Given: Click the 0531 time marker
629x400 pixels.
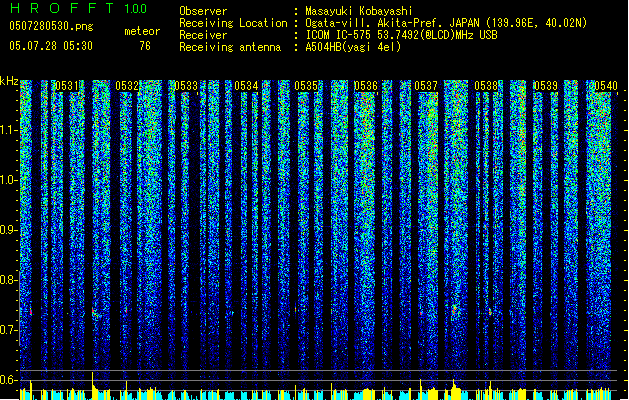Looking at the screenshot, I should click(x=67, y=86).
